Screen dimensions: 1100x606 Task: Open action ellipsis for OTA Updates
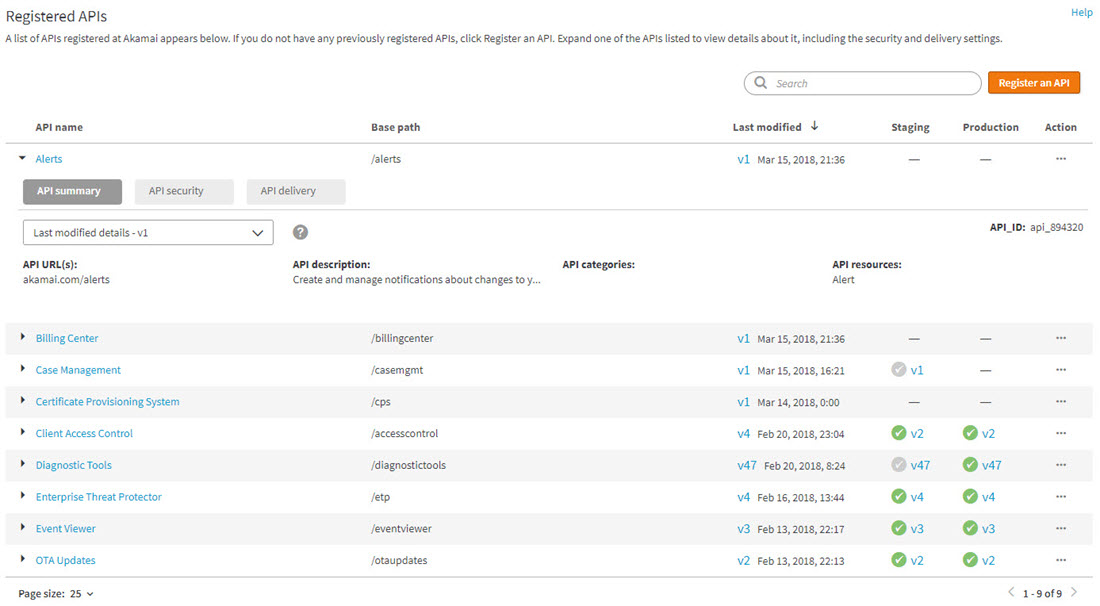[x=1060, y=560]
